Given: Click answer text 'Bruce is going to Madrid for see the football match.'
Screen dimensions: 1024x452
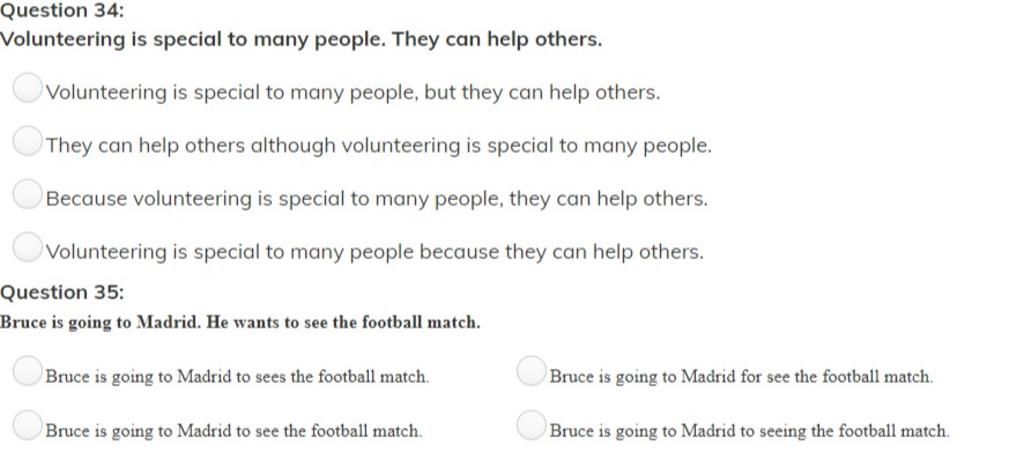Looking at the screenshot, I should tap(741, 377).
